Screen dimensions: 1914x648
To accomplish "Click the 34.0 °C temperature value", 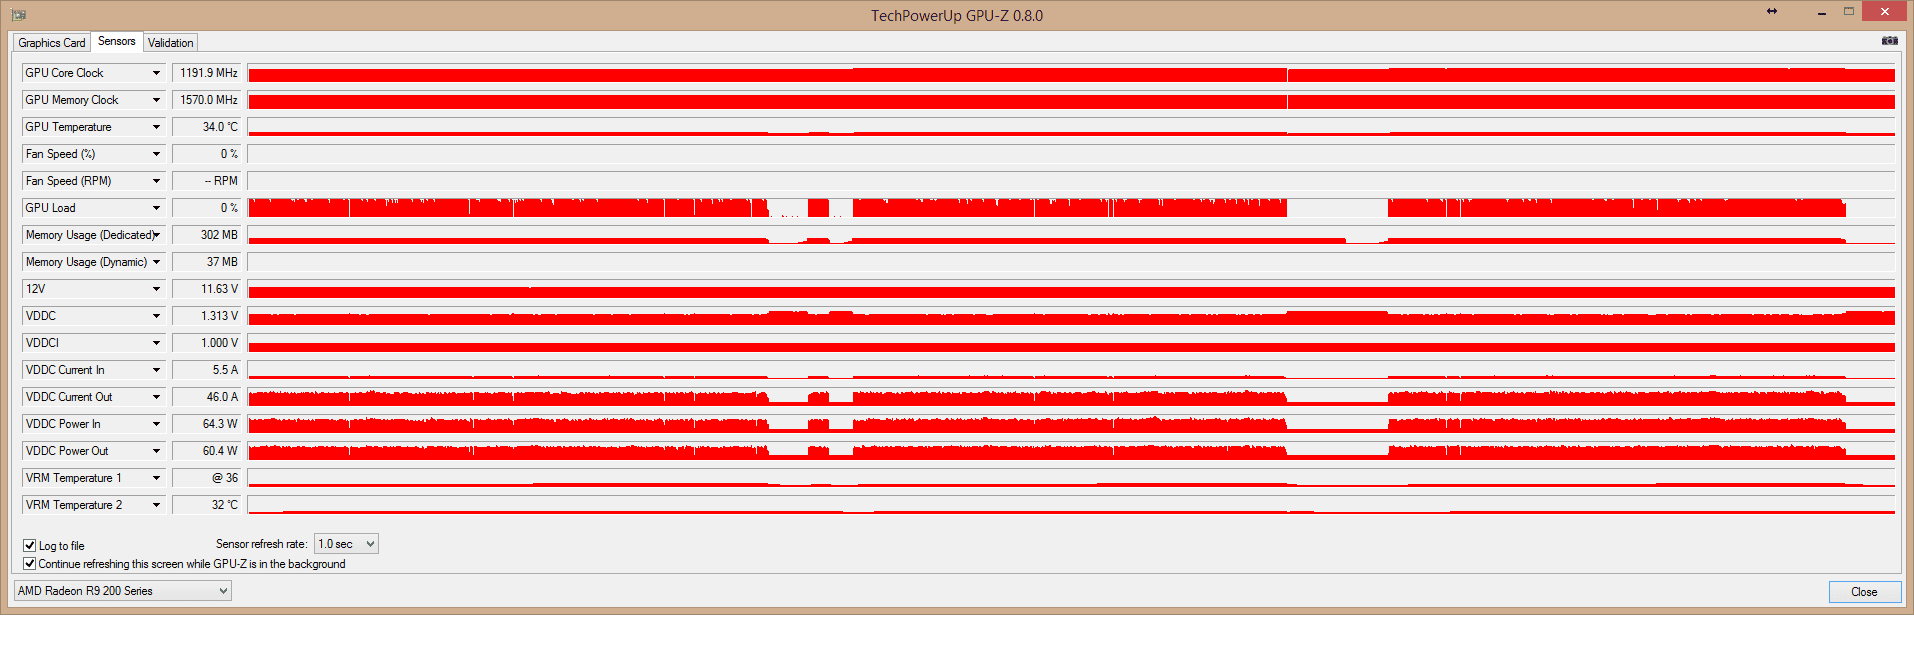I will click(206, 127).
